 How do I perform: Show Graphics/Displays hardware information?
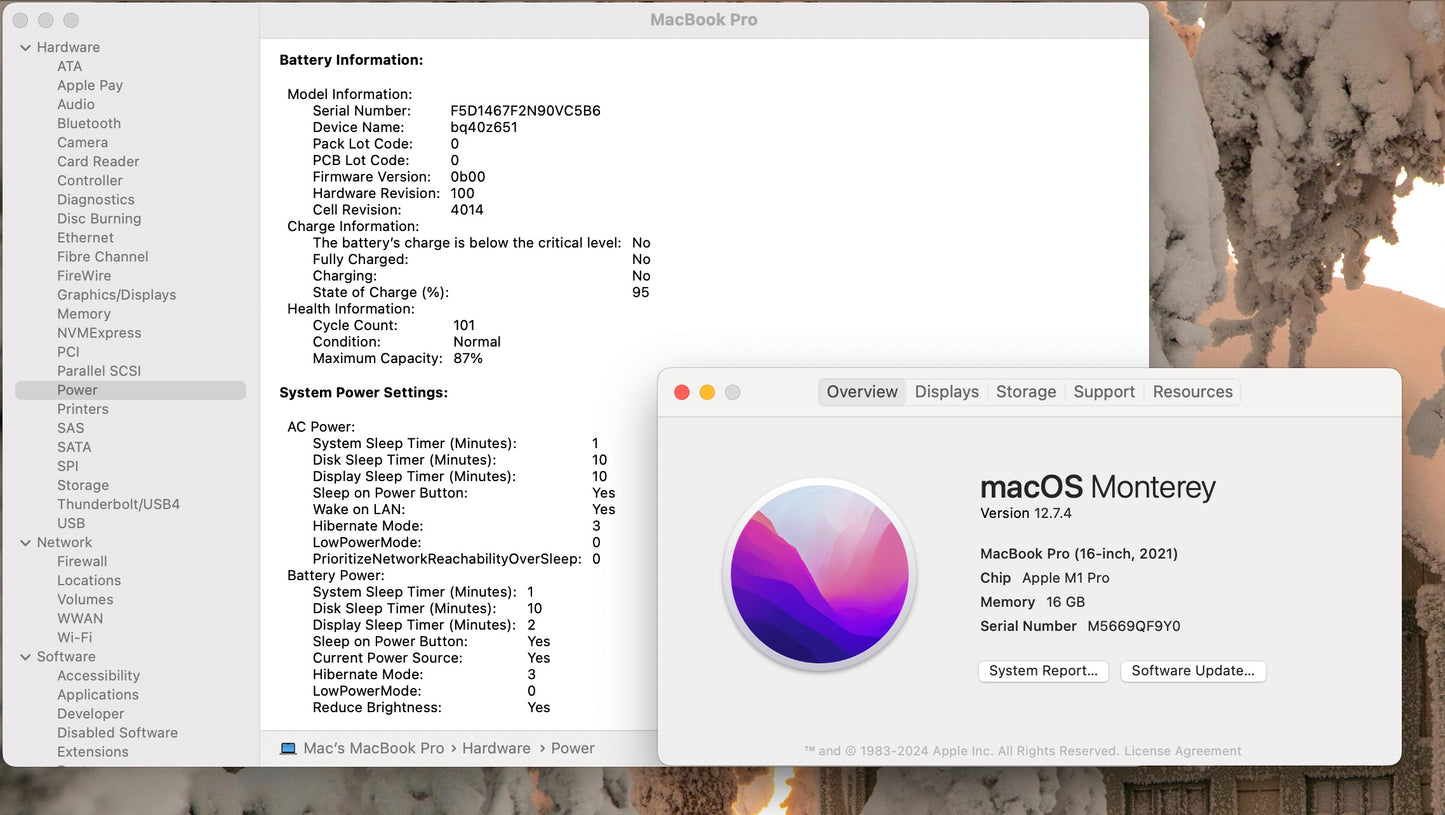[x=116, y=295]
